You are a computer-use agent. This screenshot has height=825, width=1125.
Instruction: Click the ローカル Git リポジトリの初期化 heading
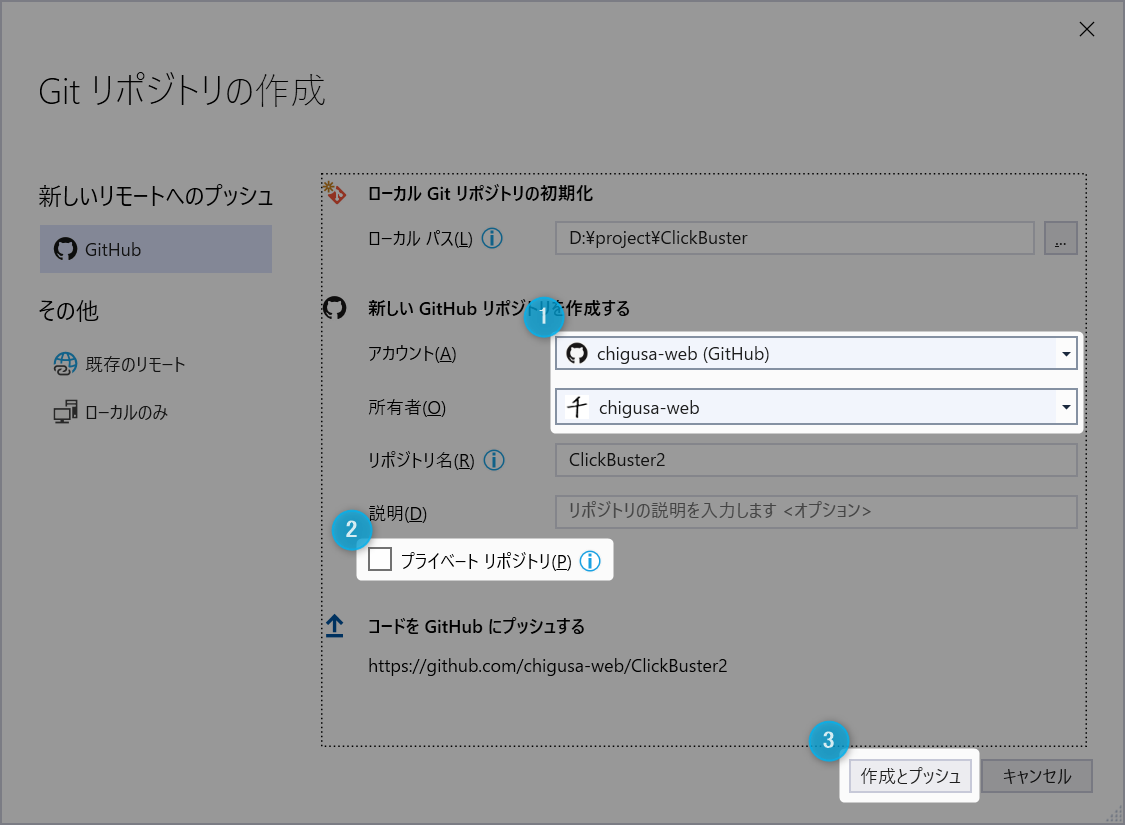click(480, 194)
